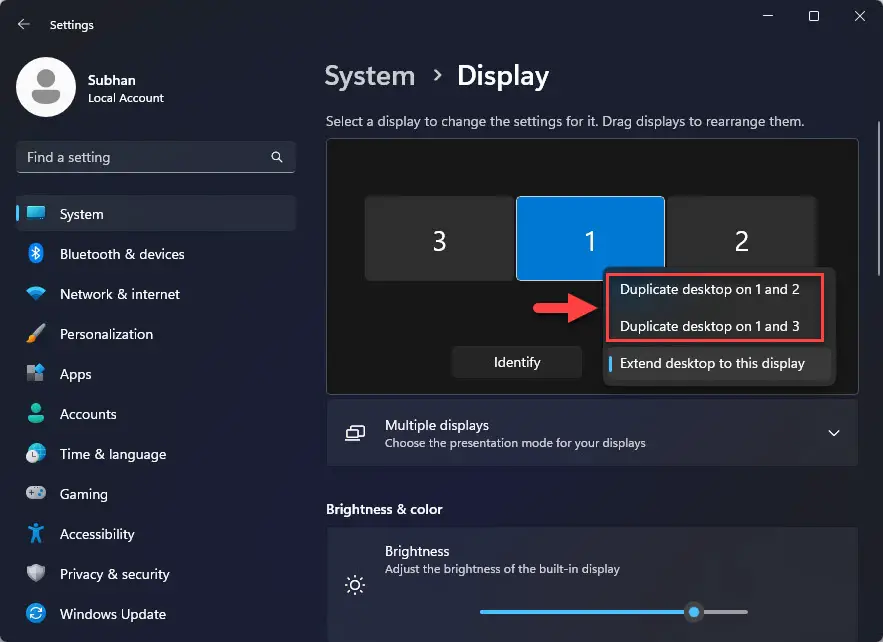Adjust the Brightness slider
Screen dimensions: 883x642
click(696, 611)
